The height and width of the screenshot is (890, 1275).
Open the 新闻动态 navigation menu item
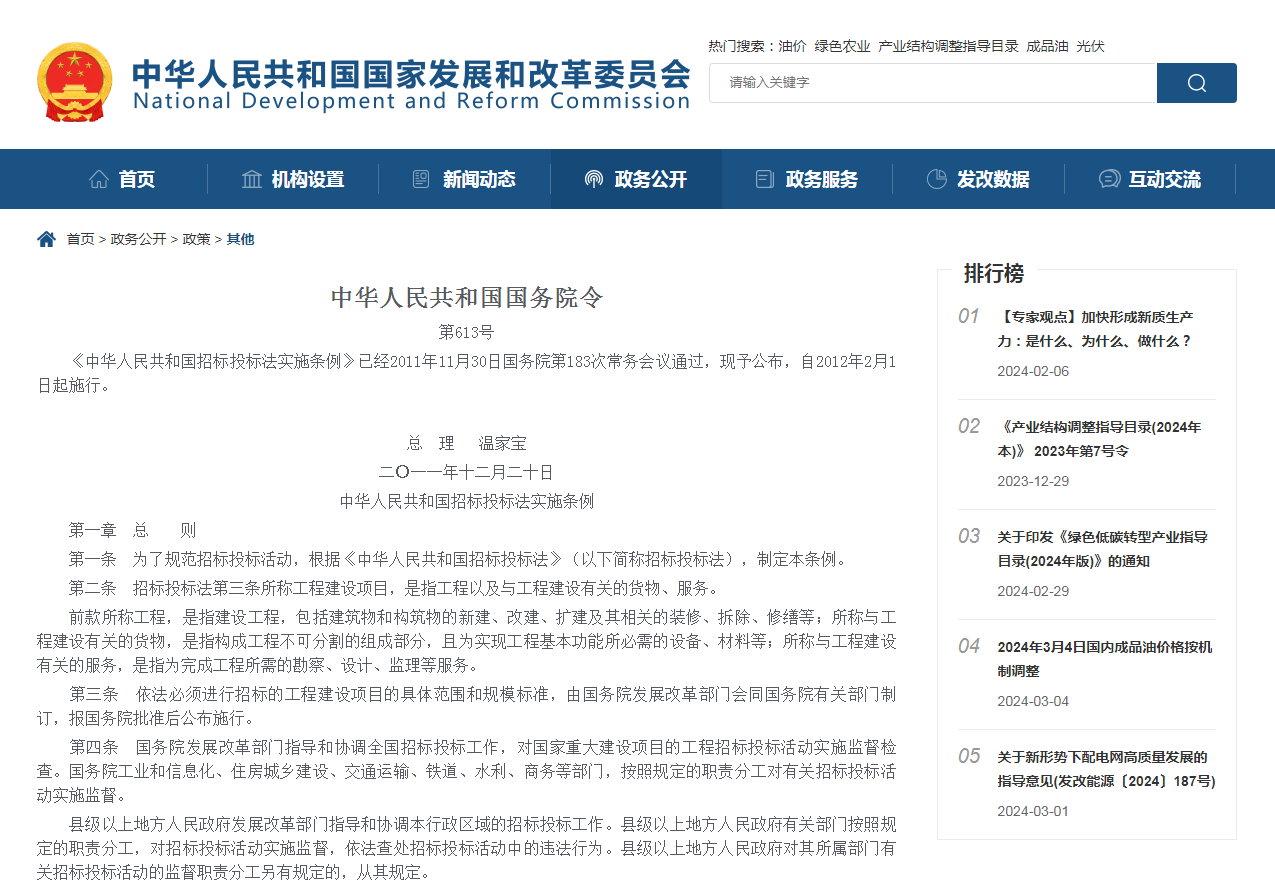pyautogui.click(x=464, y=179)
